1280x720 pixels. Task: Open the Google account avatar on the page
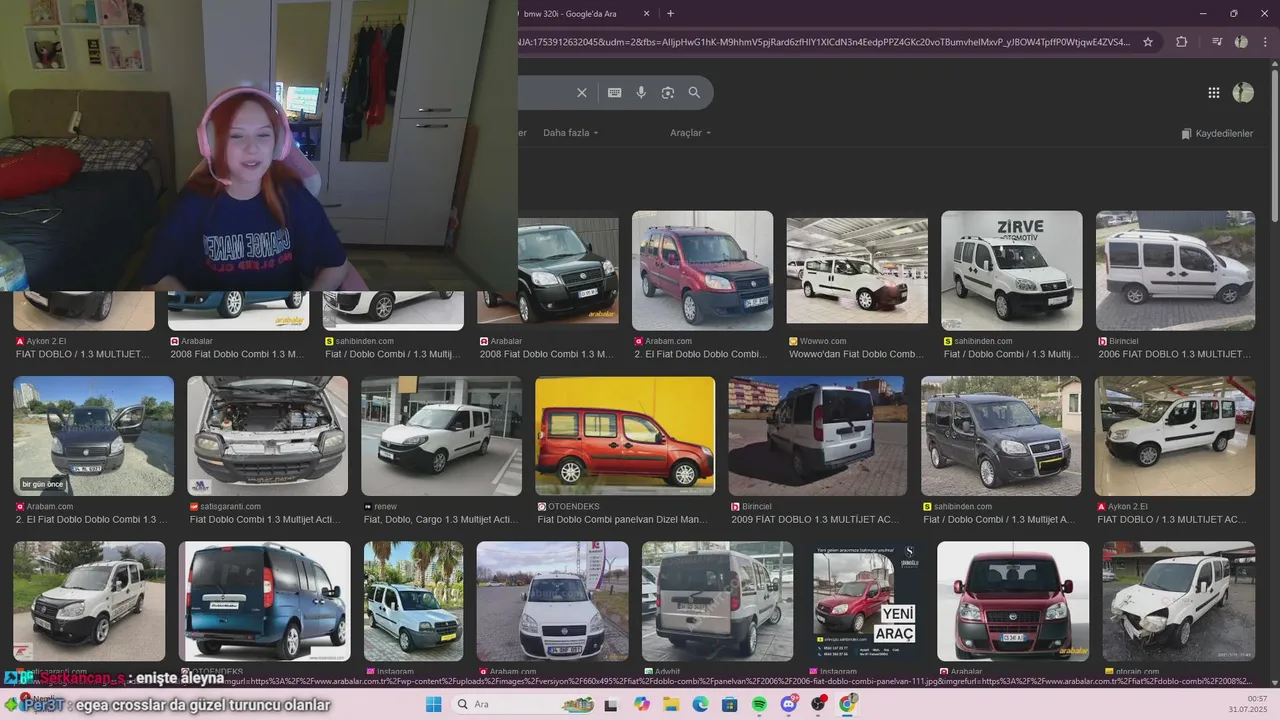pyautogui.click(x=1243, y=93)
